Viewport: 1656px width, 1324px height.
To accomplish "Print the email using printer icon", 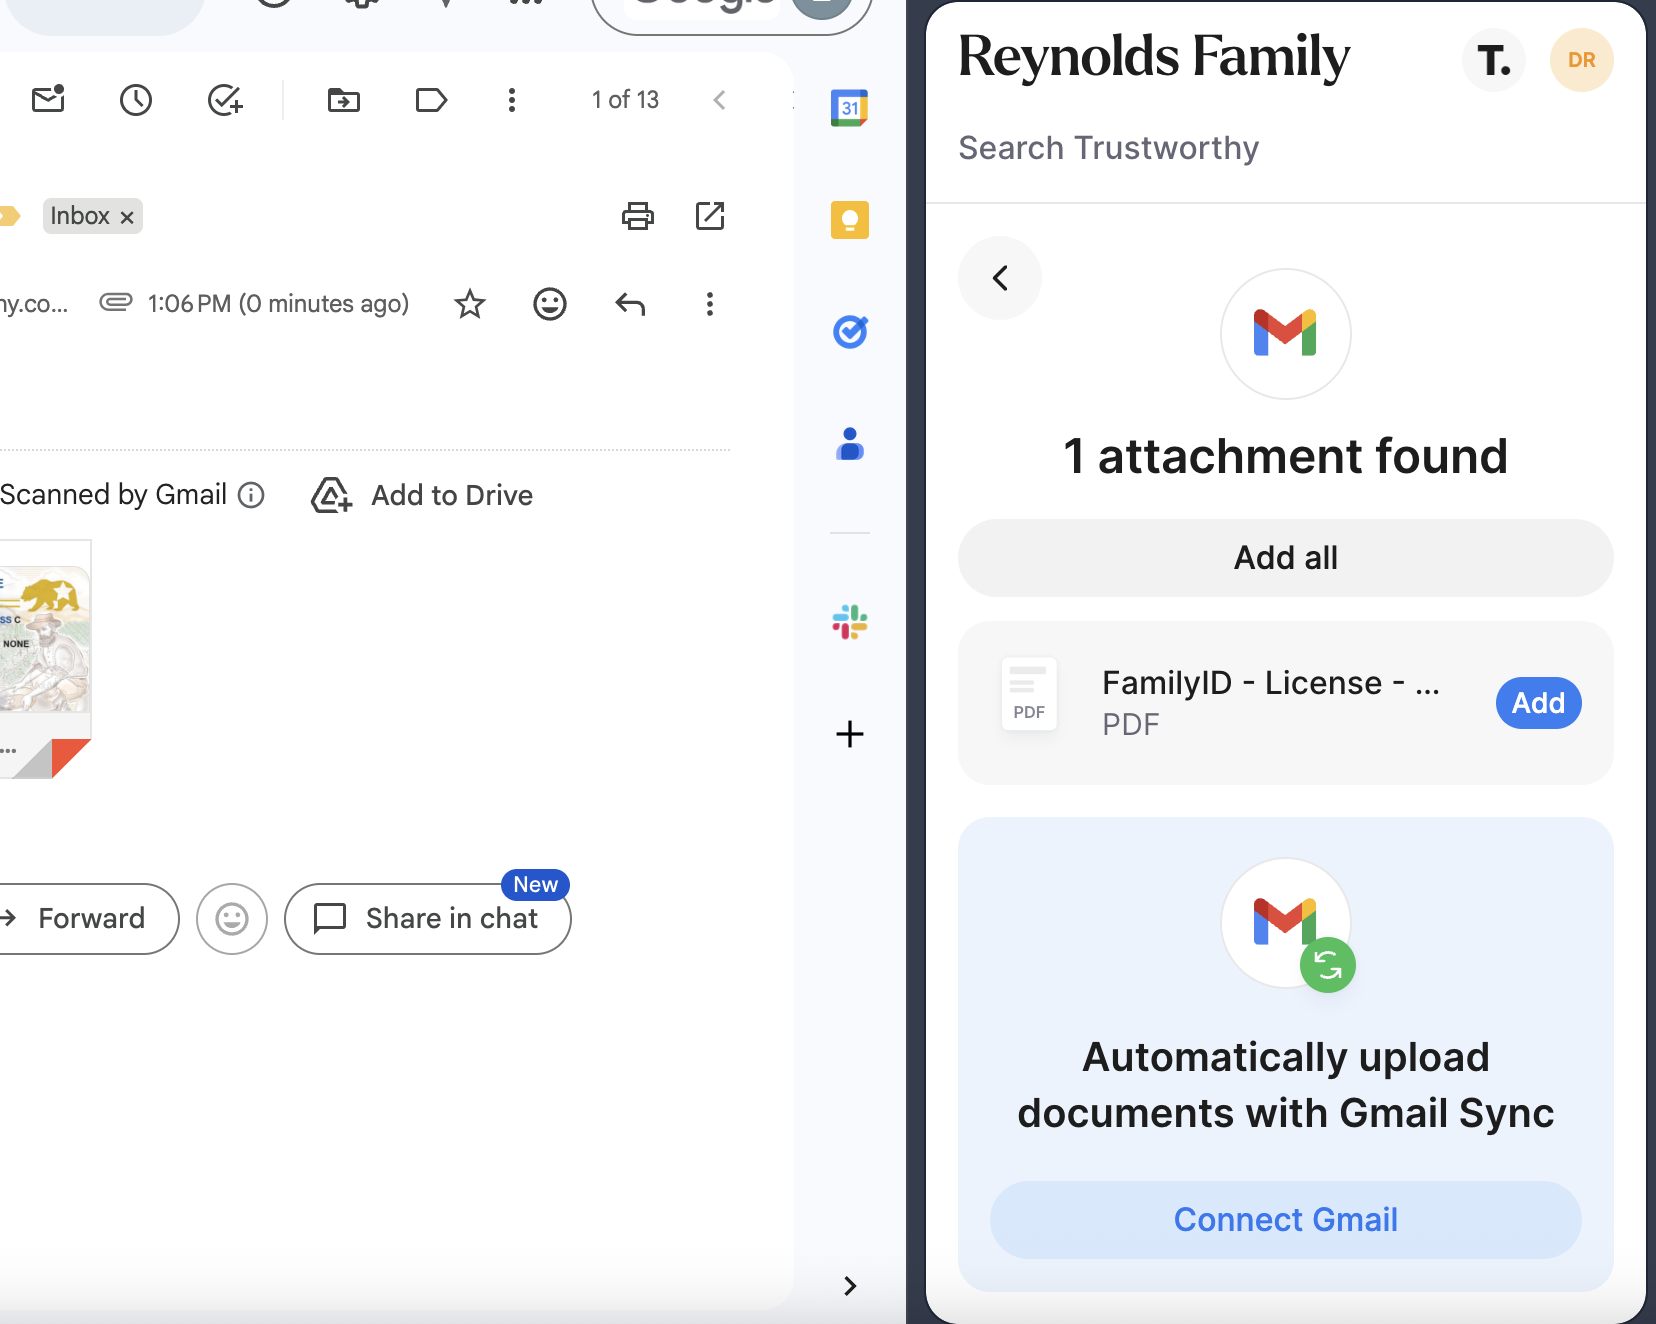I will point(638,216).
